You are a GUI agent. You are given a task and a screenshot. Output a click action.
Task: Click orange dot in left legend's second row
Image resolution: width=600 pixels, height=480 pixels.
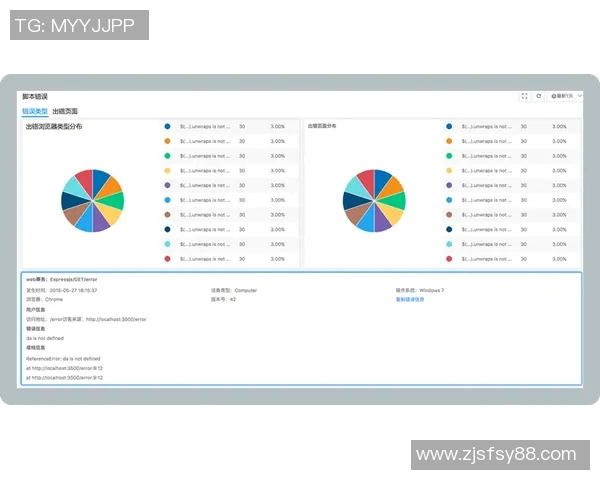pos(168,141)
